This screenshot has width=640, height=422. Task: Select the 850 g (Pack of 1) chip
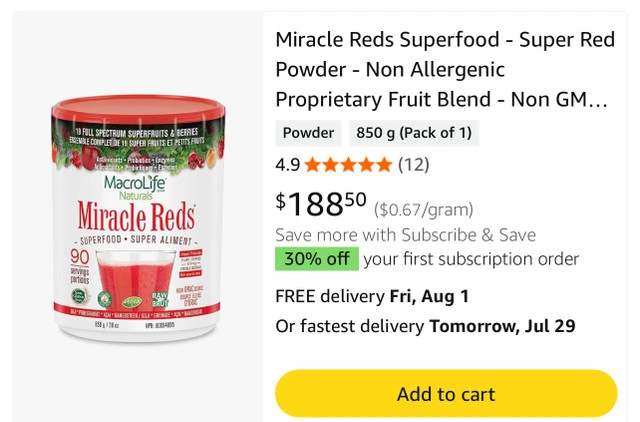[x=413, y=133]
